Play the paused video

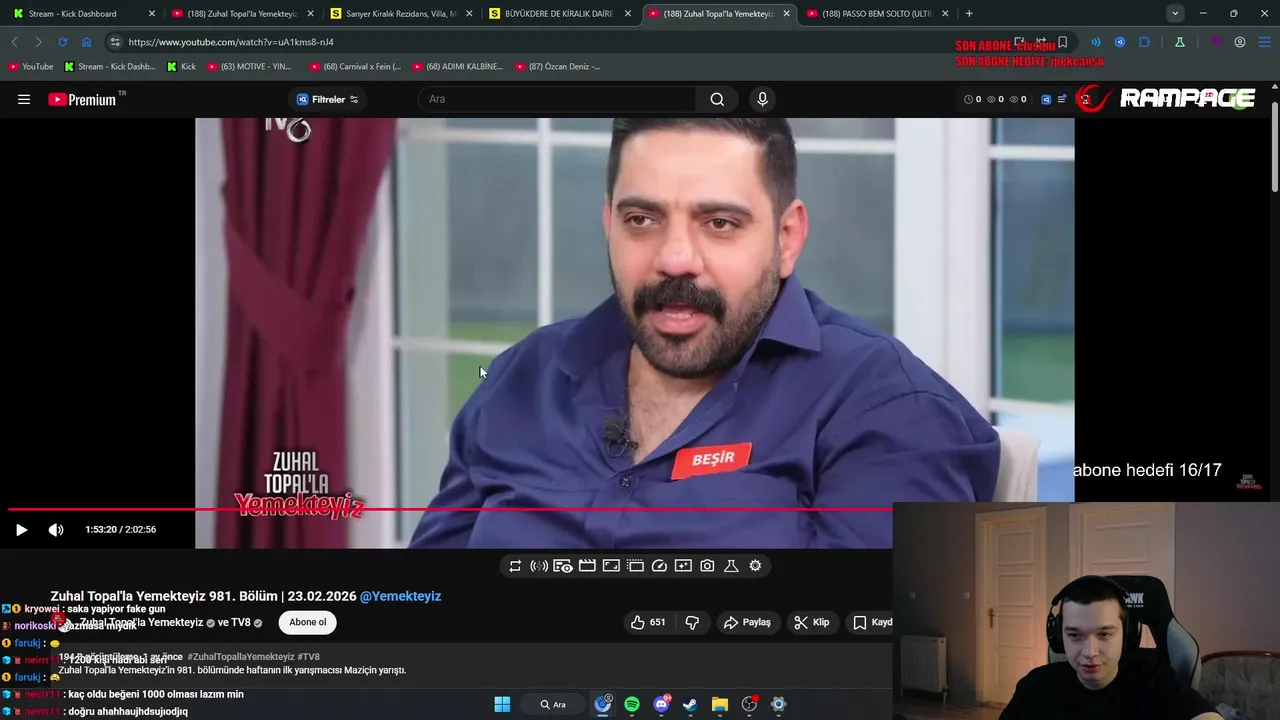tap(21, 530)
